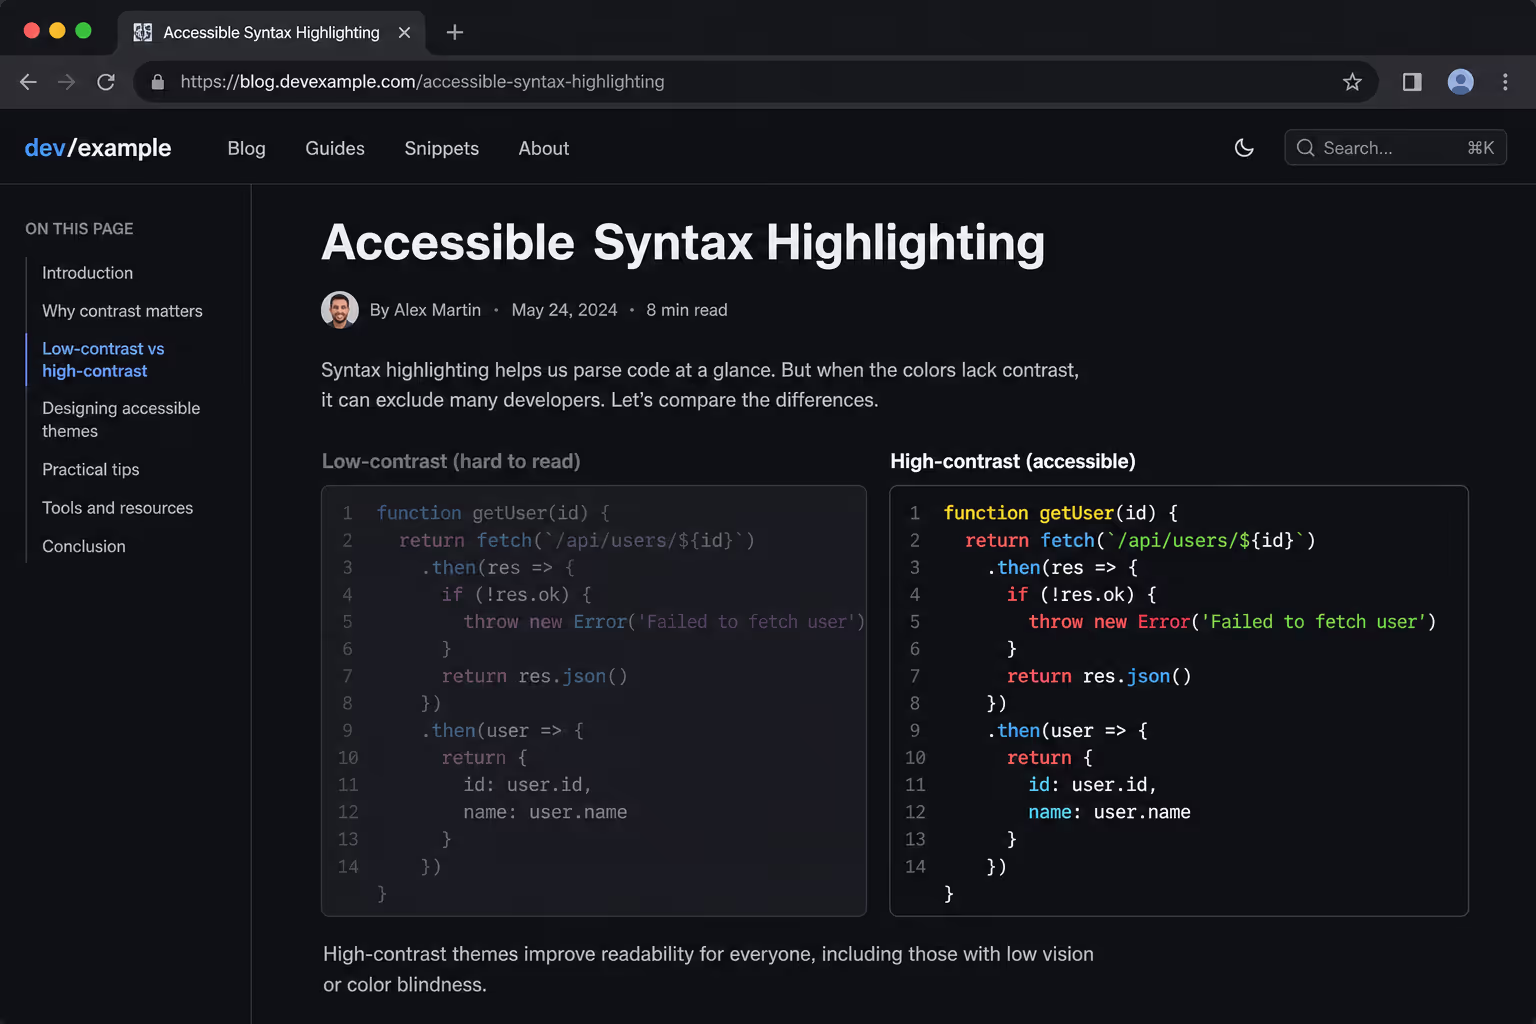Open a new tab with the plus icon
The image size is (1536, 1024).
pos(455,32)
